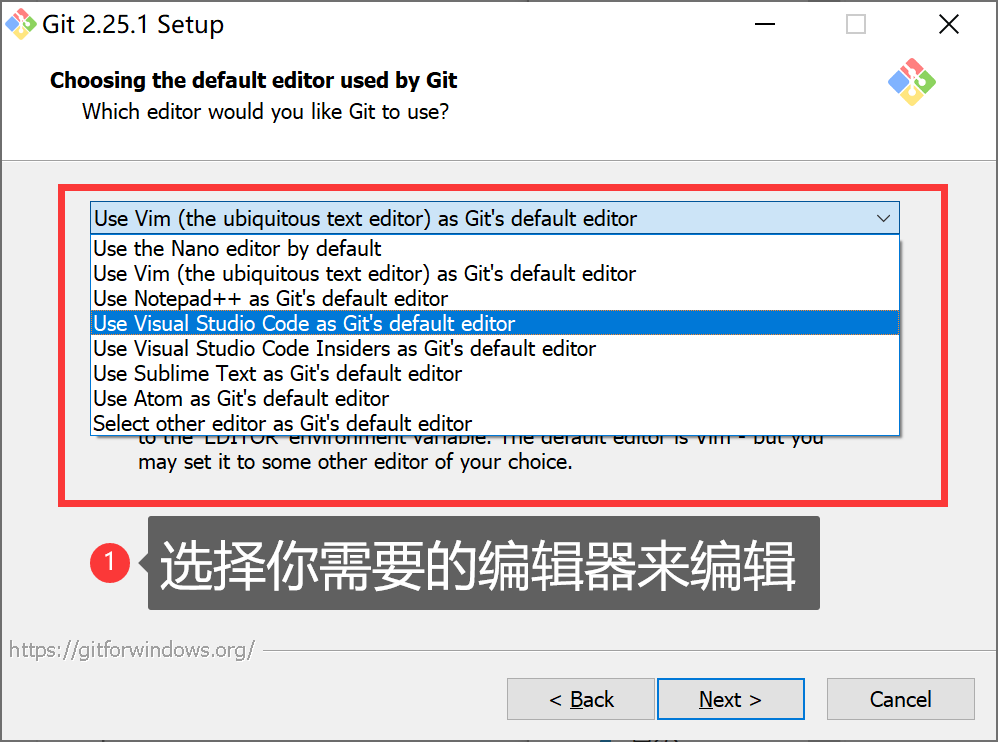Choose Select other editor as default editor
The height and width of the screenshot is (742, 998).
[495, 423]
